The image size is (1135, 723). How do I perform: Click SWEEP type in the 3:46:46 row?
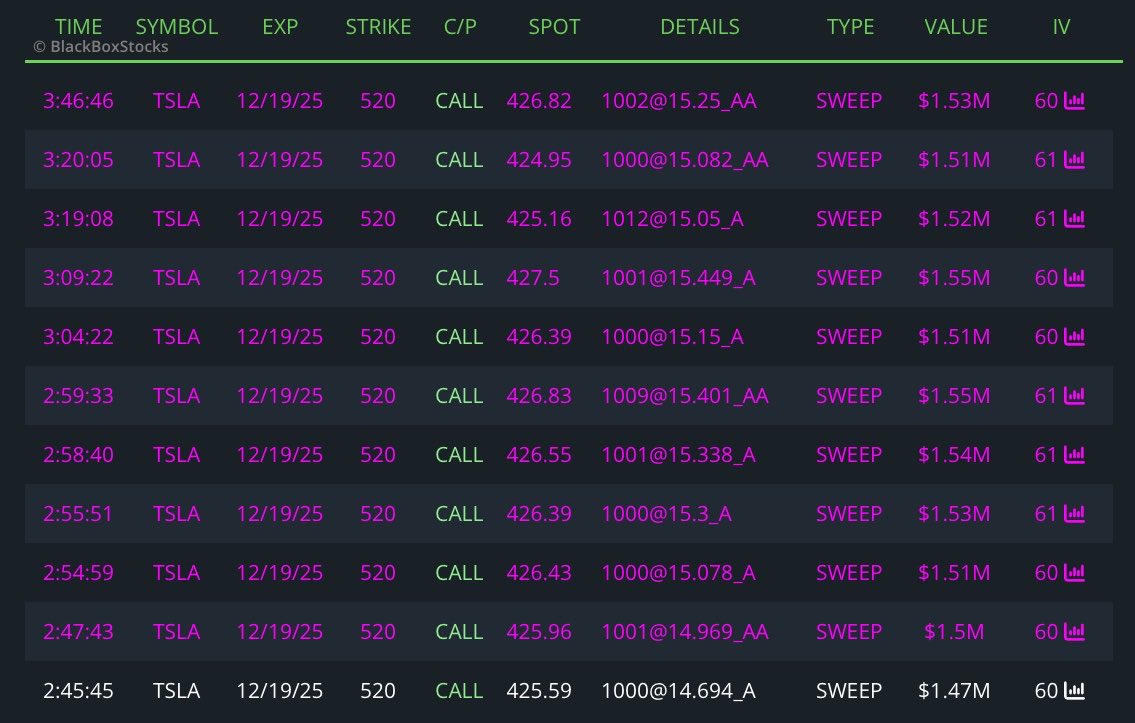[x=849, y=101]
